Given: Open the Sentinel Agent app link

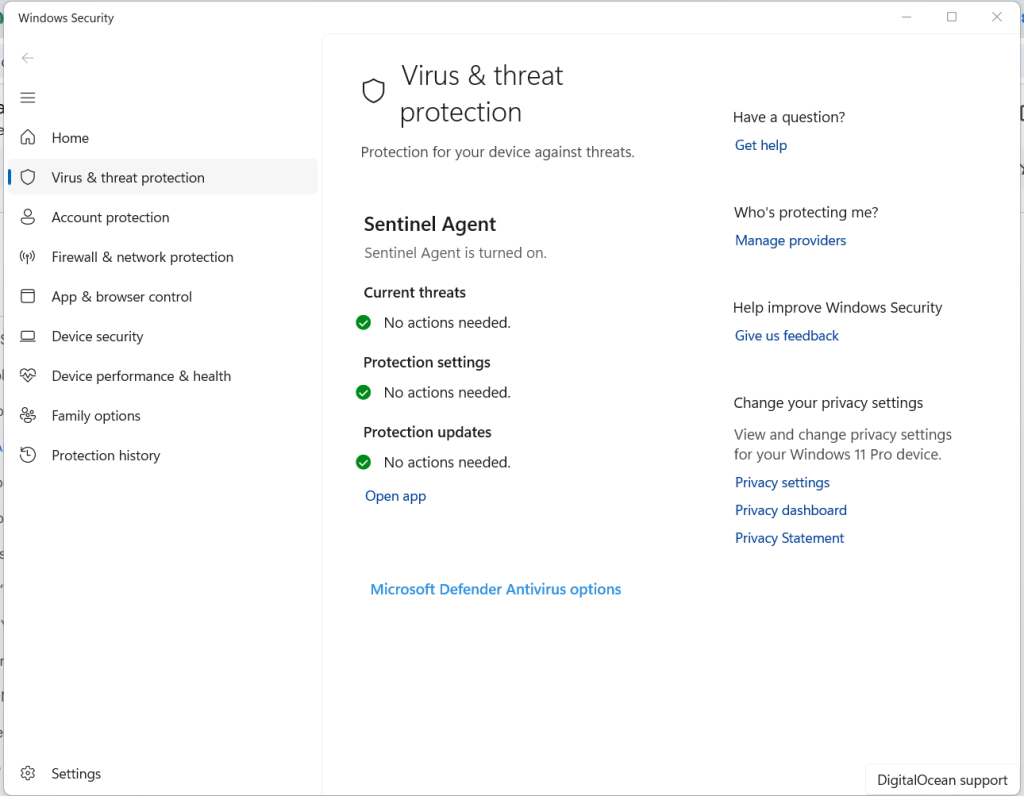Looking at the screenshot, I should (x=395, y=496).
